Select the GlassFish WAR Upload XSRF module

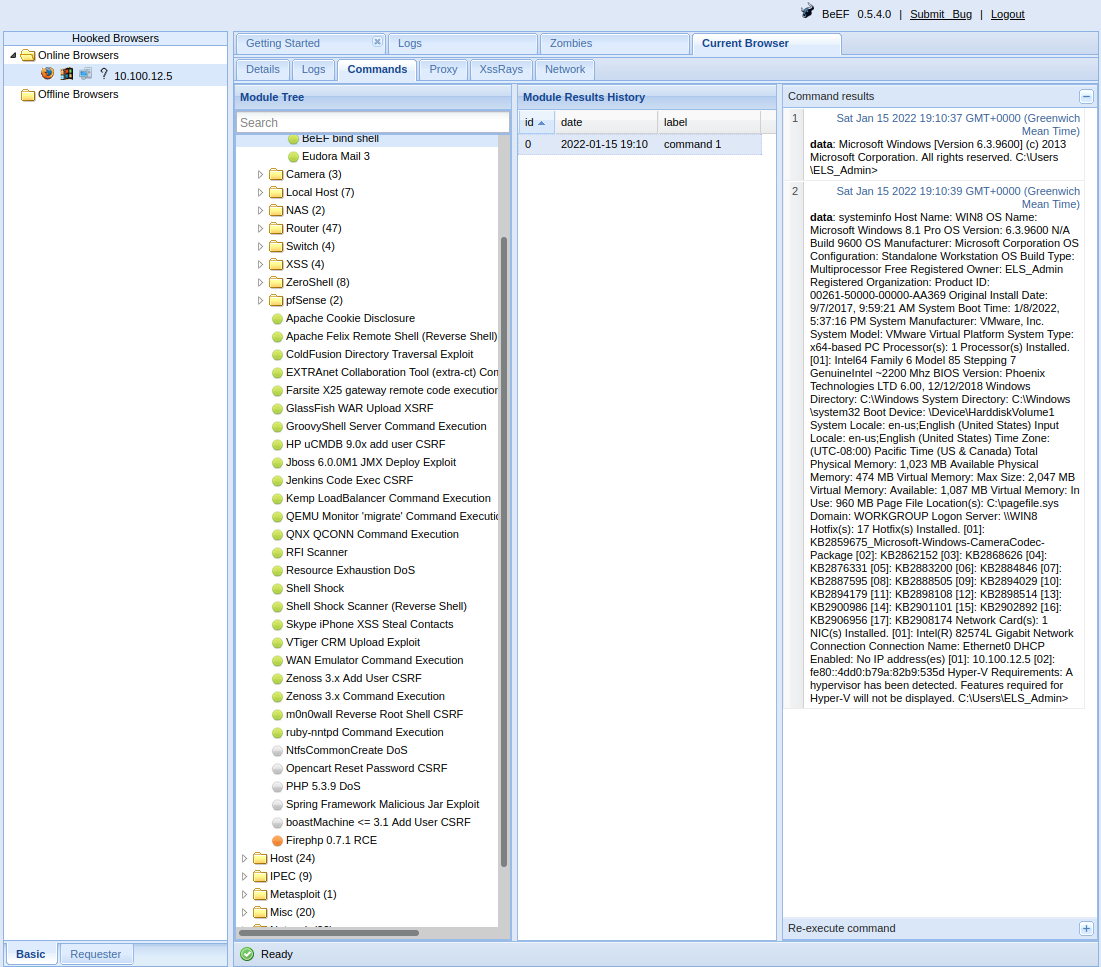360,408
